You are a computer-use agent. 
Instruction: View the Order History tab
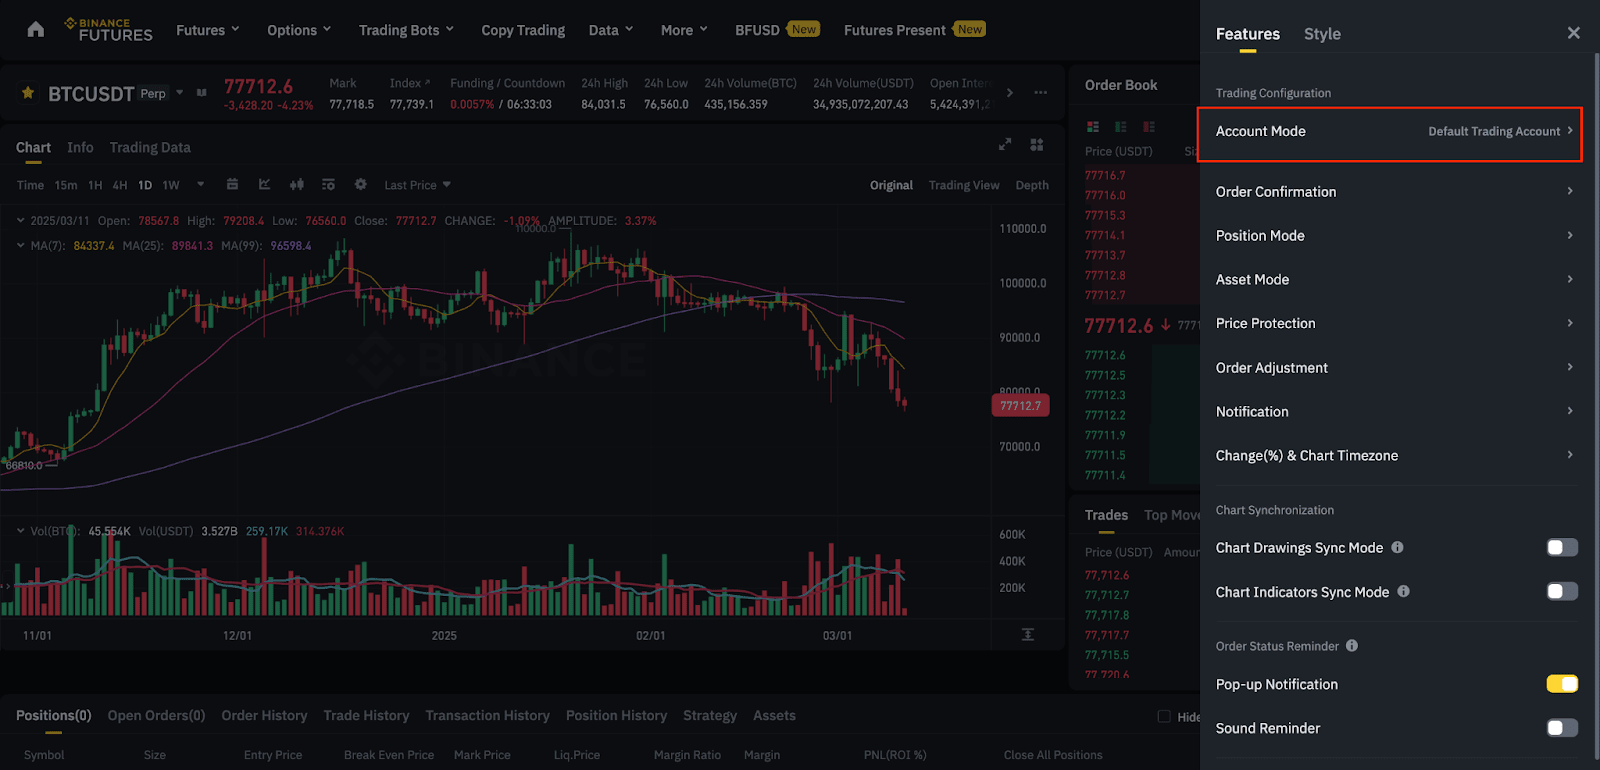pos(264,715)
